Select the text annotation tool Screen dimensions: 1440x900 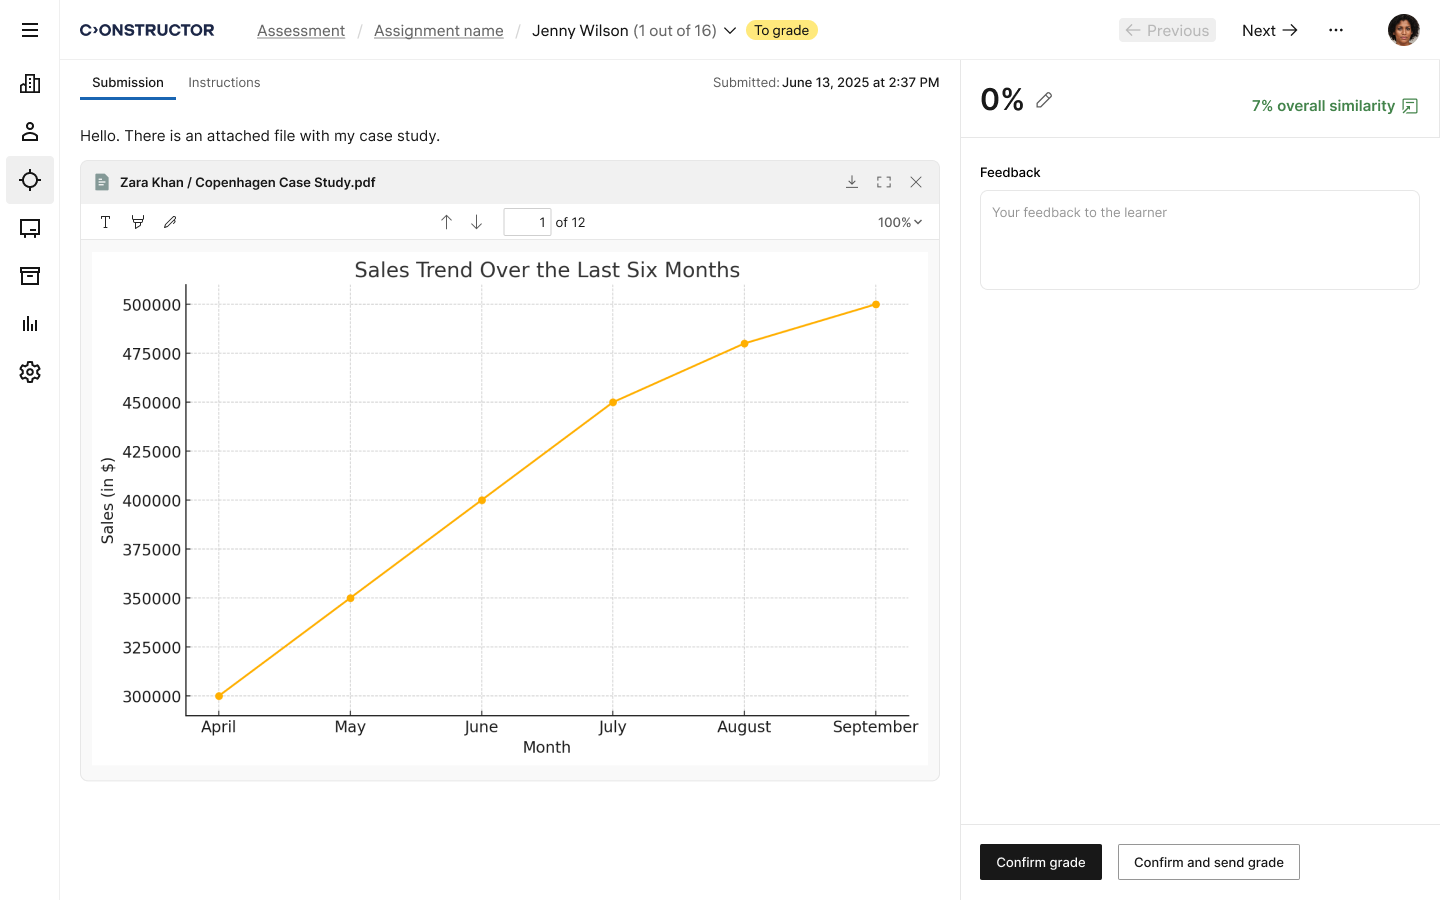[x=105, y=222]
